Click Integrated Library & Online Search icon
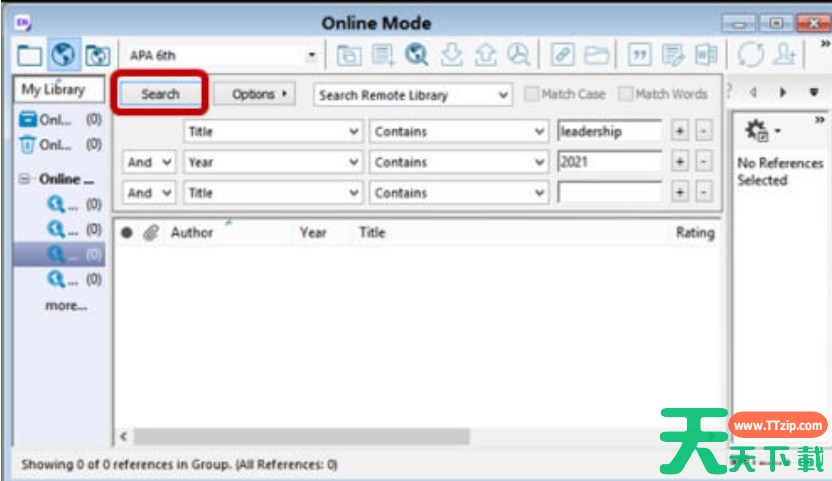This screenshot has width=832, height=481. click(x=97, y=55)
